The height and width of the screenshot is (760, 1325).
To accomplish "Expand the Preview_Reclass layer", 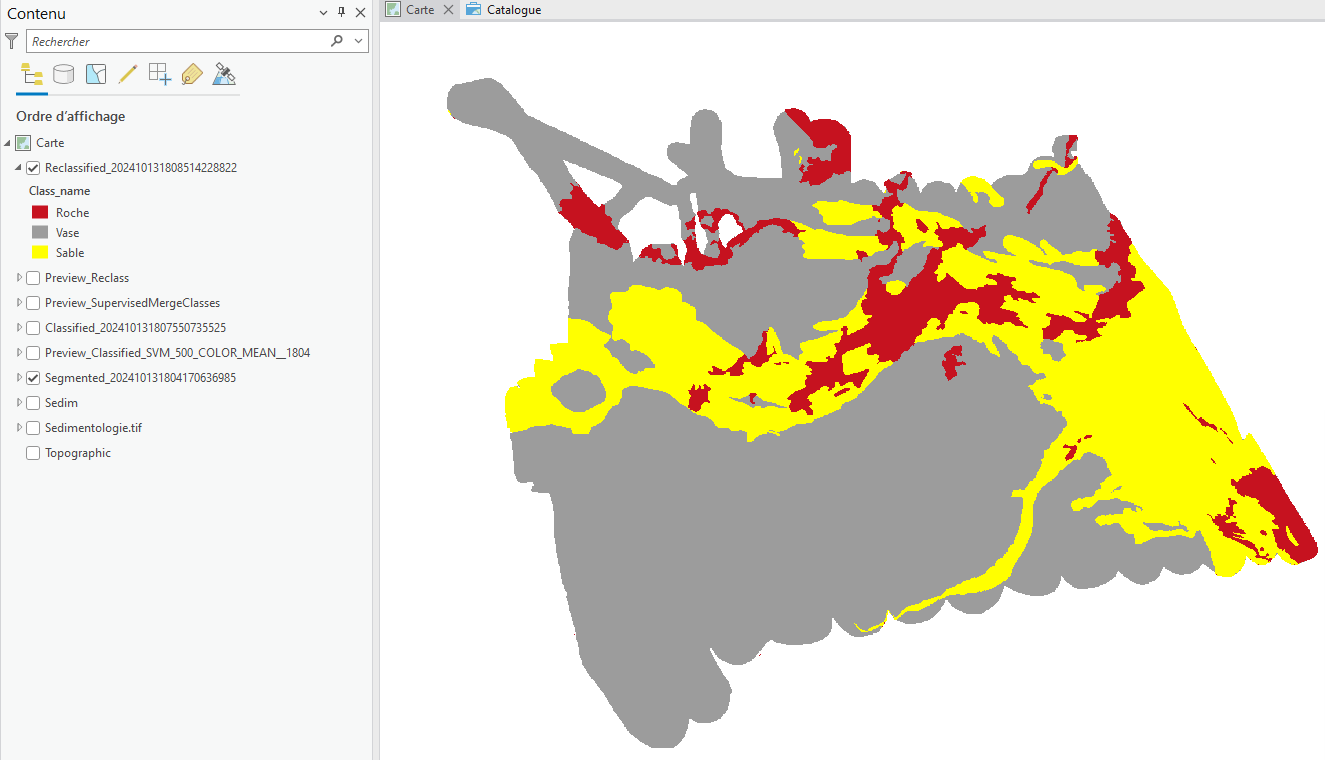I will (x=19, y=278).
